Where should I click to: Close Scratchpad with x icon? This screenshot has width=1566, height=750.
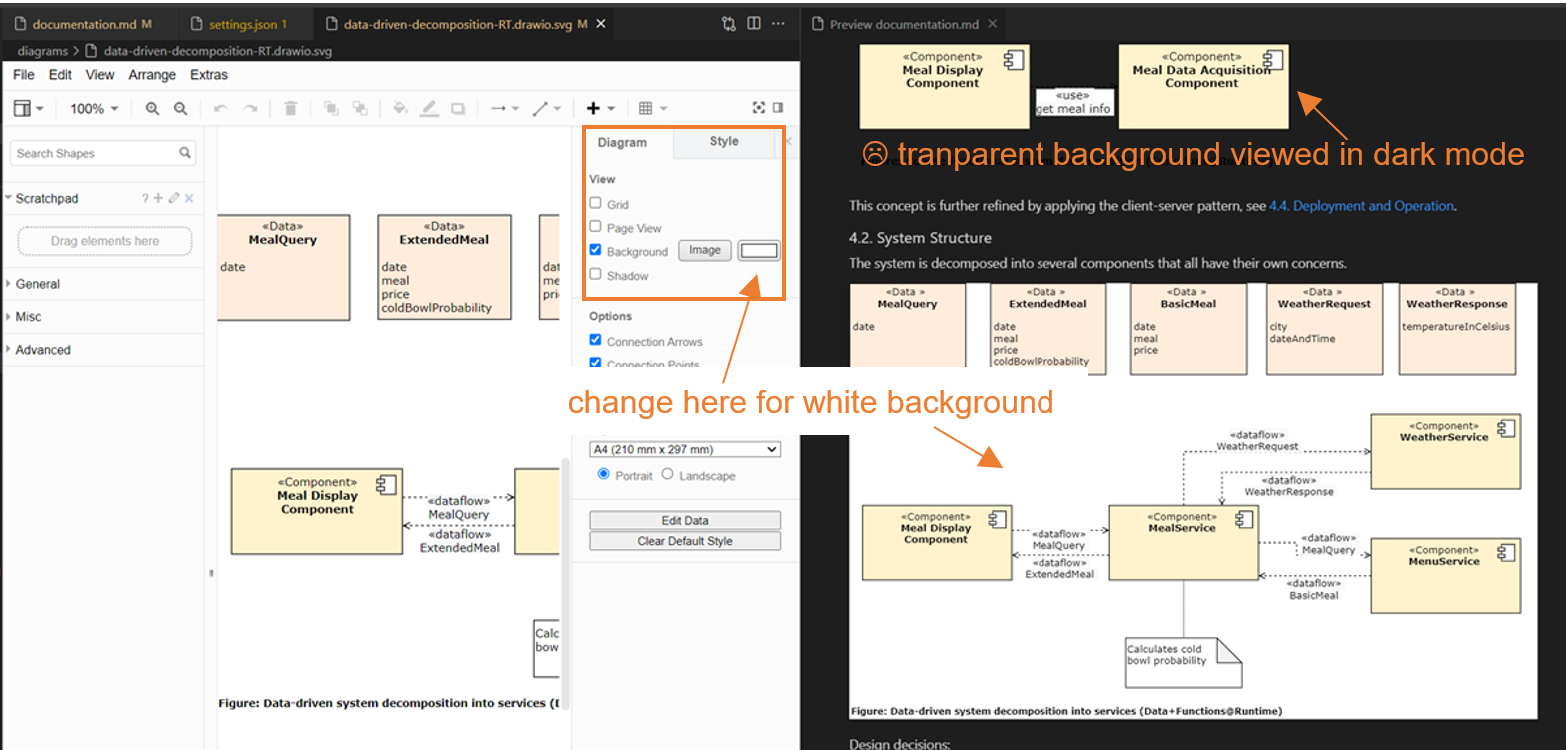click(x=189, y=199)
